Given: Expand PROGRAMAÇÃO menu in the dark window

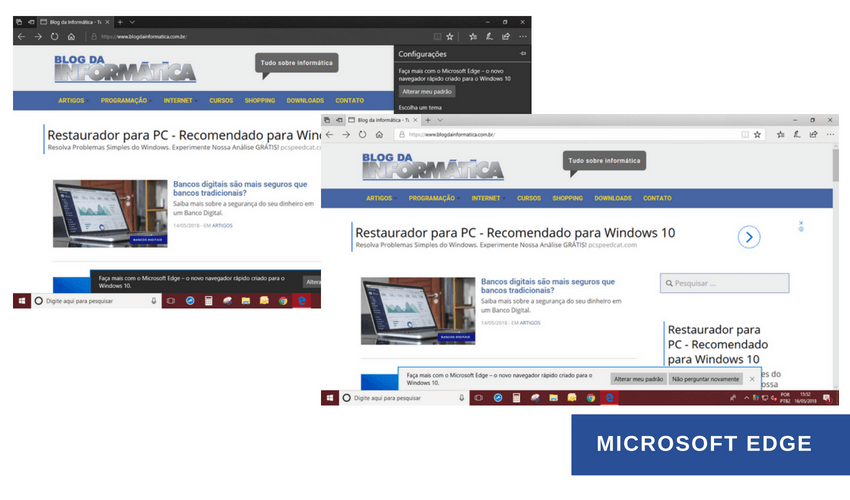Looking at the screenshot, I should [x=126, y=101].
